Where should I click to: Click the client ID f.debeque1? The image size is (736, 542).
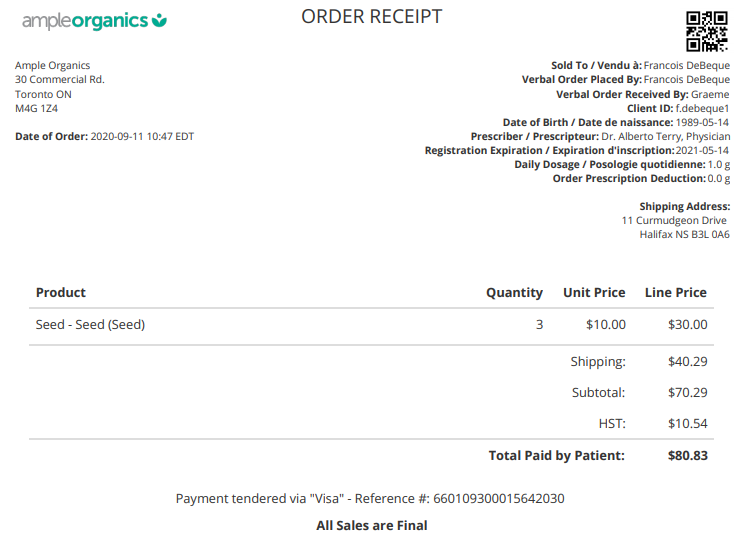pos(702,108)
